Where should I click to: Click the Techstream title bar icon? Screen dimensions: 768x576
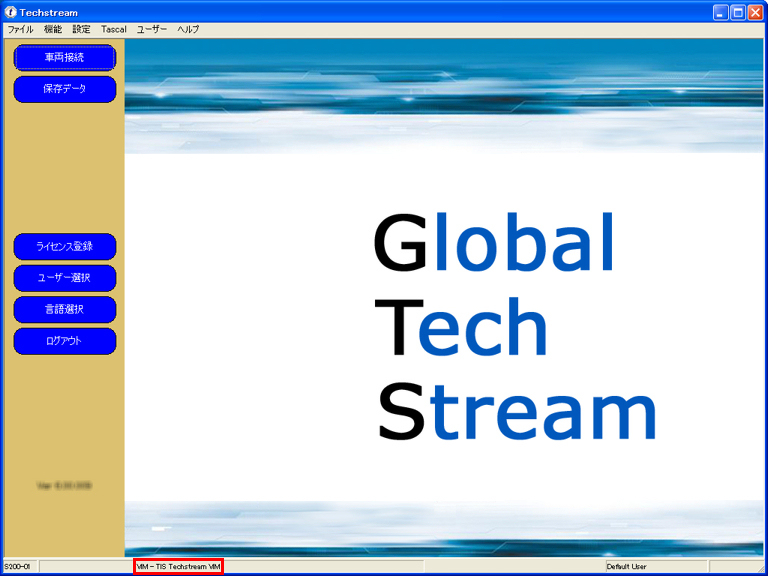click(x=10, y=12)
